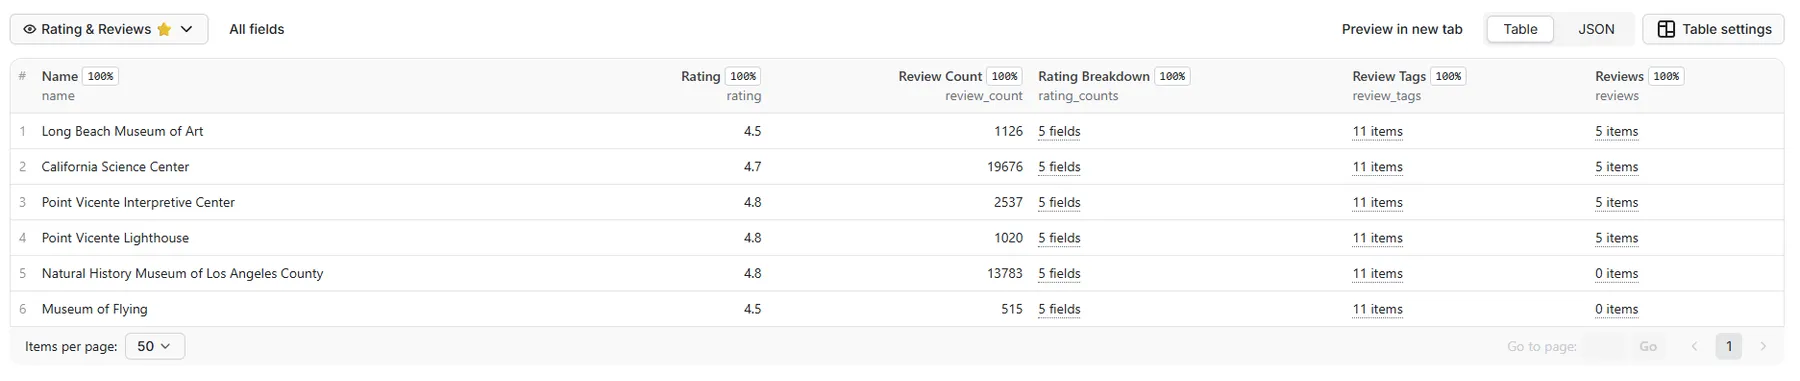Click the Rating column header
The image size is (1800, 381).
(701, 76)
